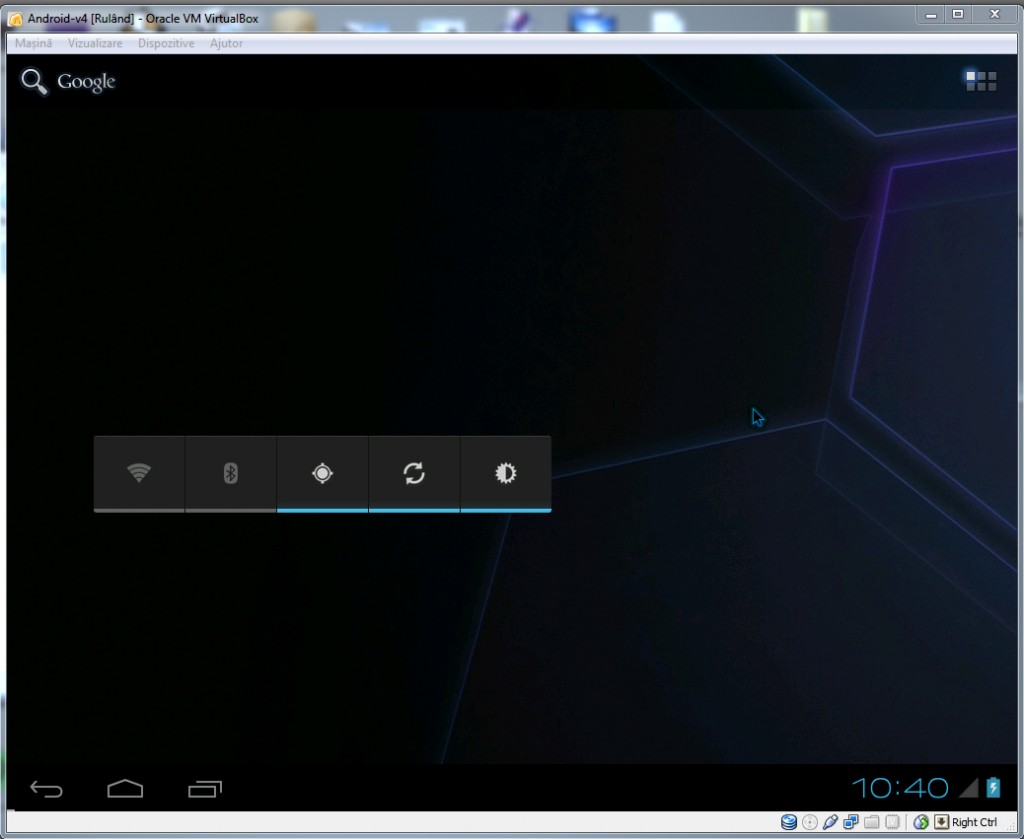Click the Google search bar text
Viewport: 1024px width, 839px height.
(x=86, y=82)
